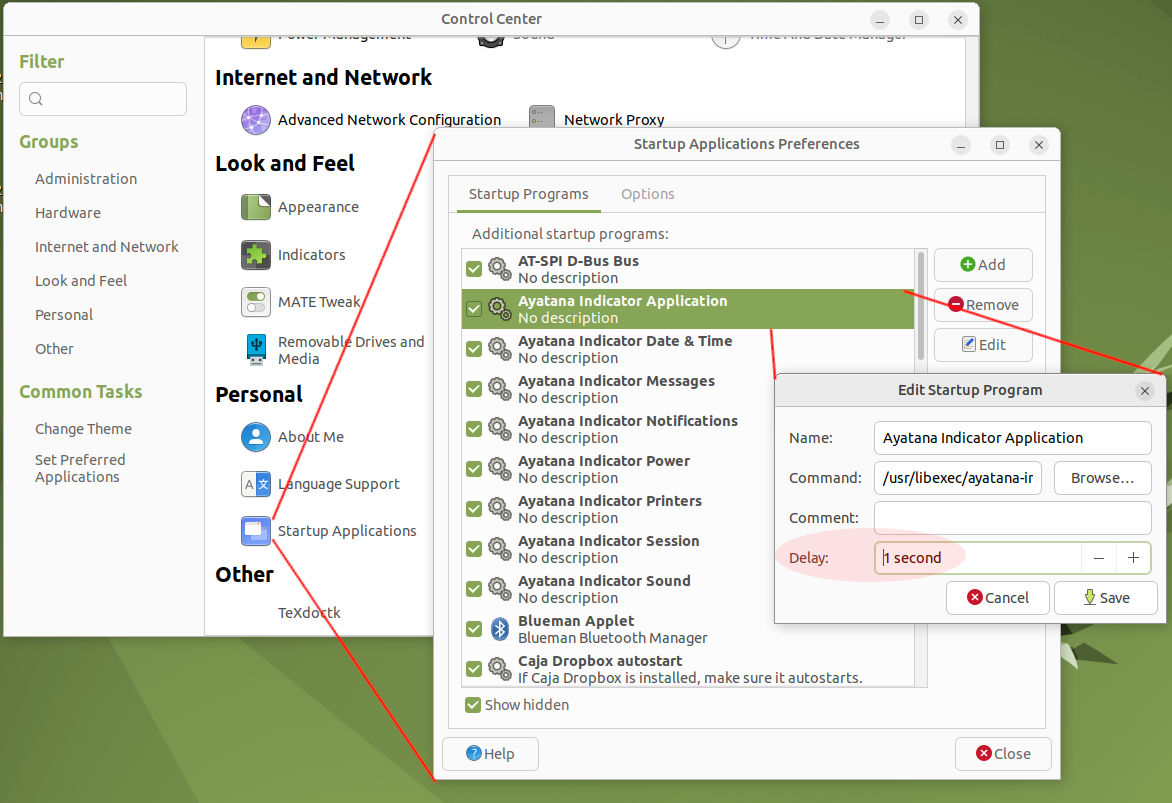Click inside the Comment text field
Viewport: 1172px width, 803px height.
pos(1012,517)
